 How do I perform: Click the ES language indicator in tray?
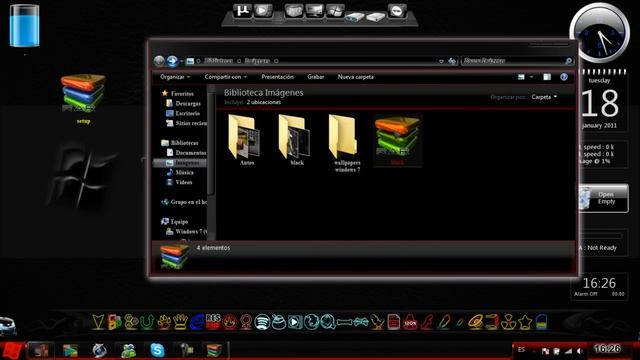[x=521, y=350]
